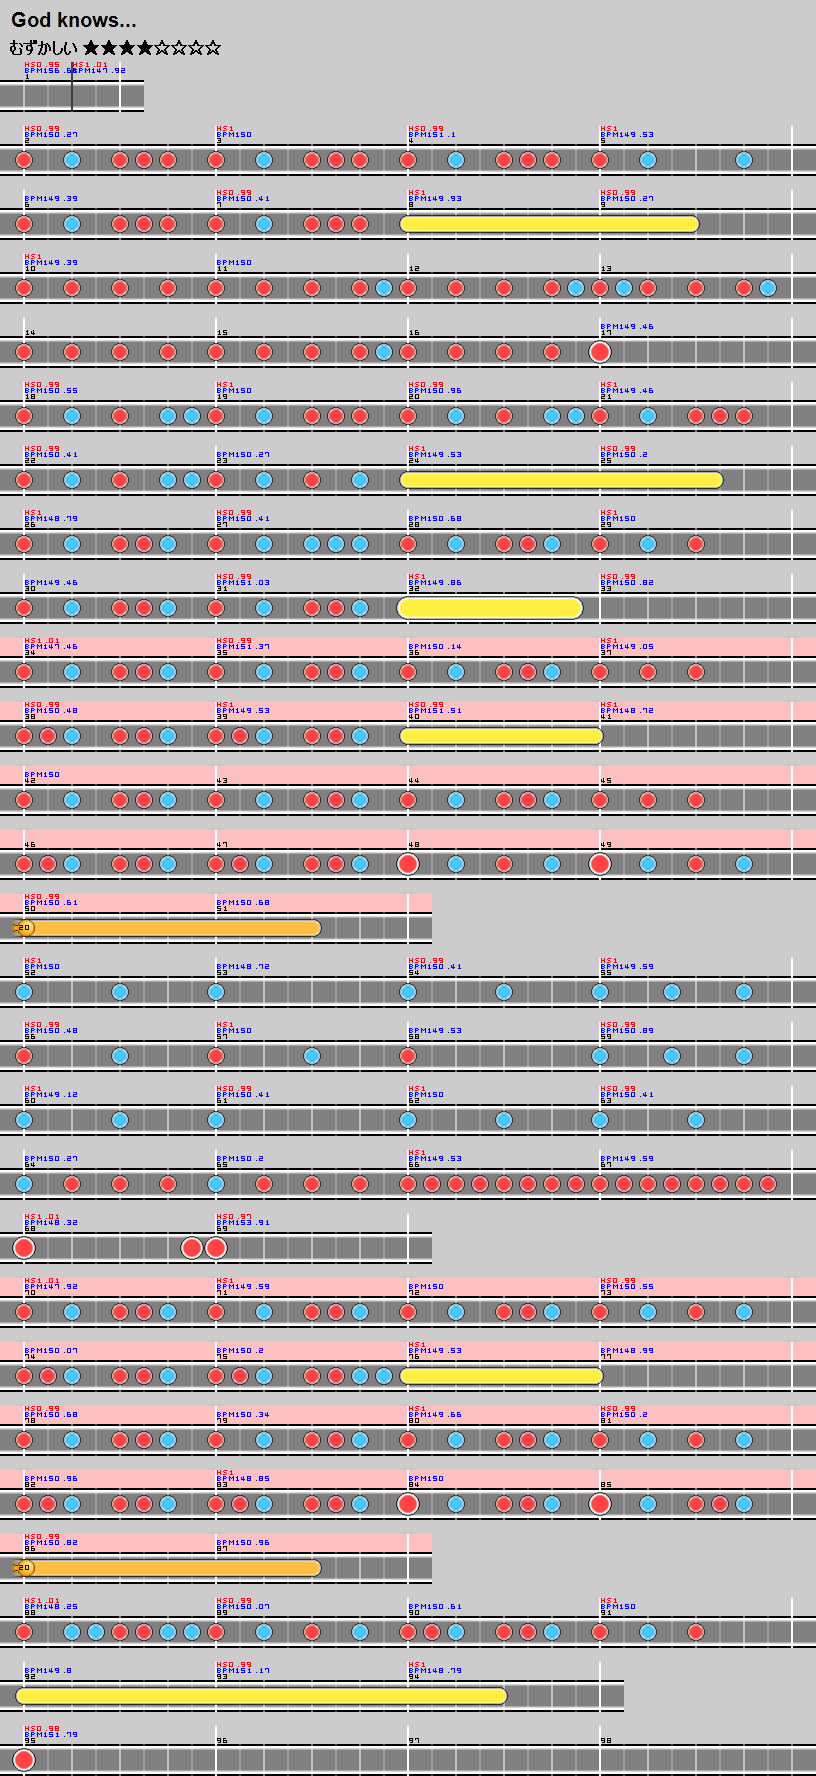Click the big red note in measure 17
This screenshot has height=1776, width=816.
point(600,352)
